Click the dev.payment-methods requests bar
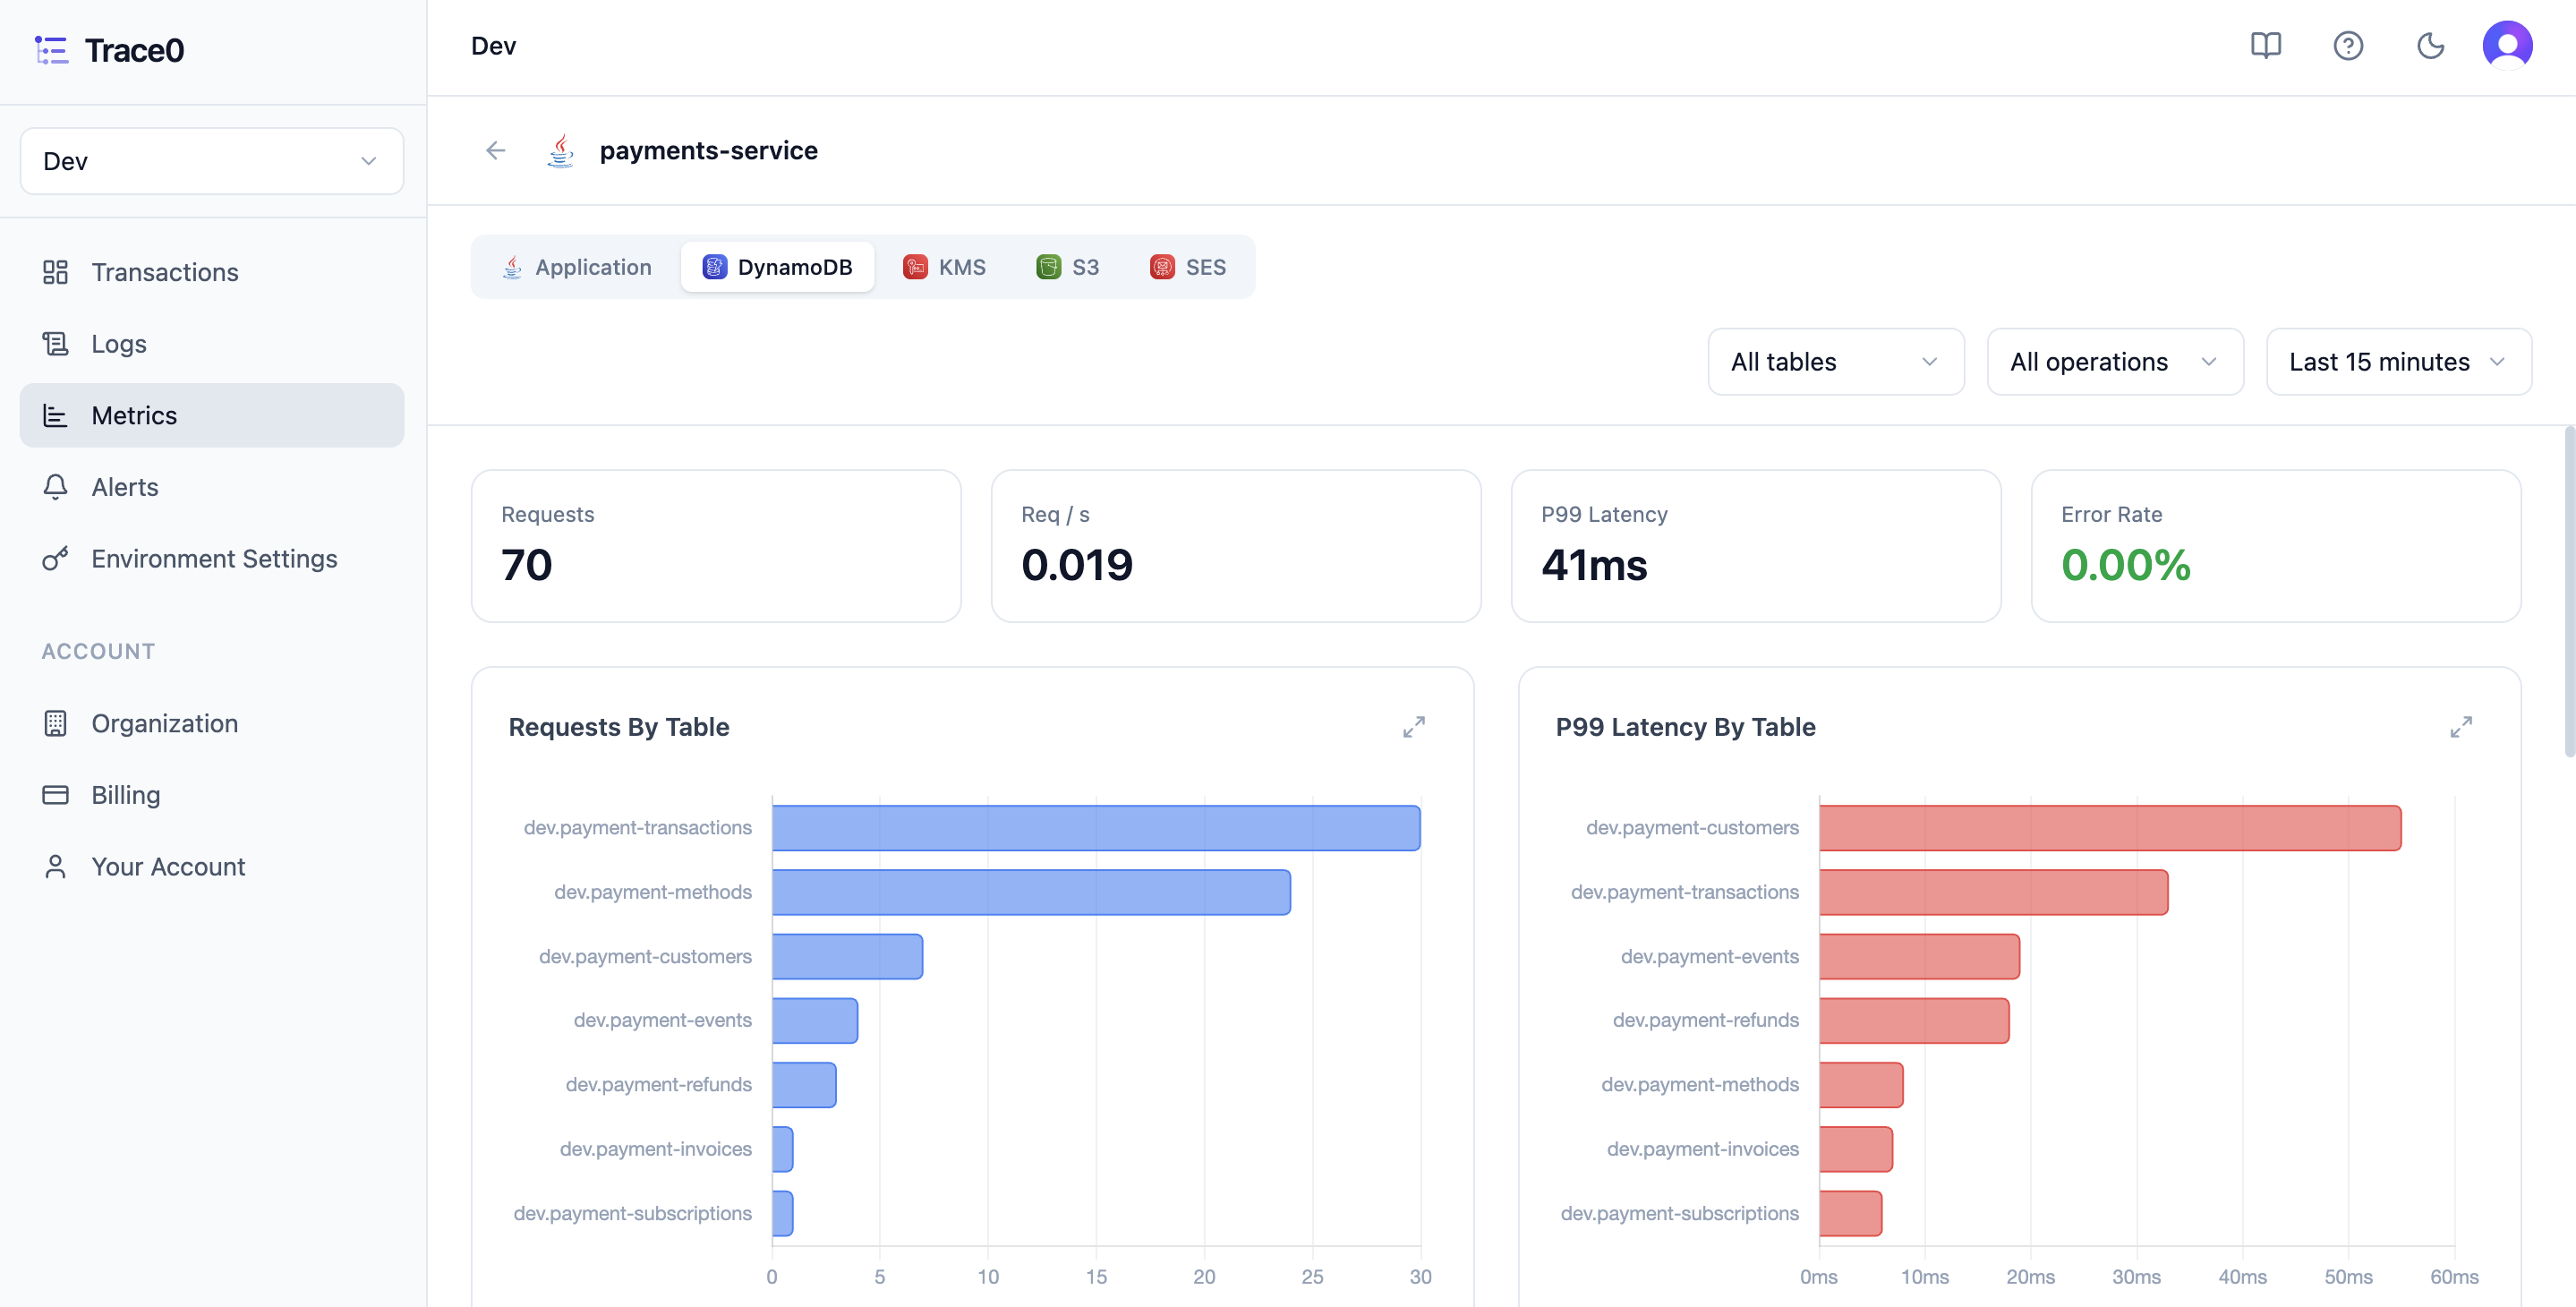Image resolution: width=2576 pixels, height=1307 pixels. [x=1031, y=892]
